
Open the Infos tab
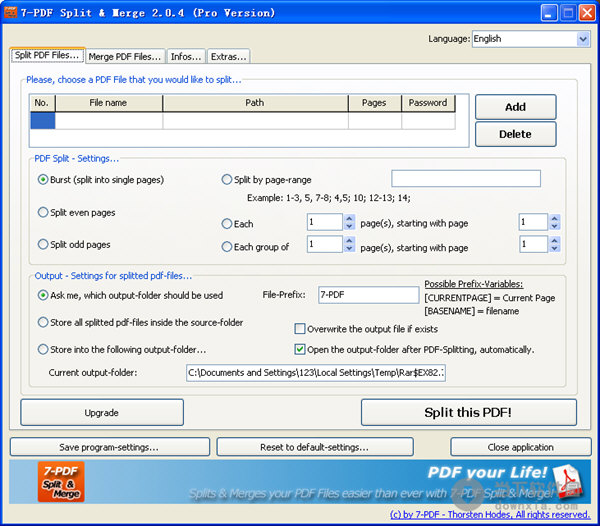tap(186, 56)
